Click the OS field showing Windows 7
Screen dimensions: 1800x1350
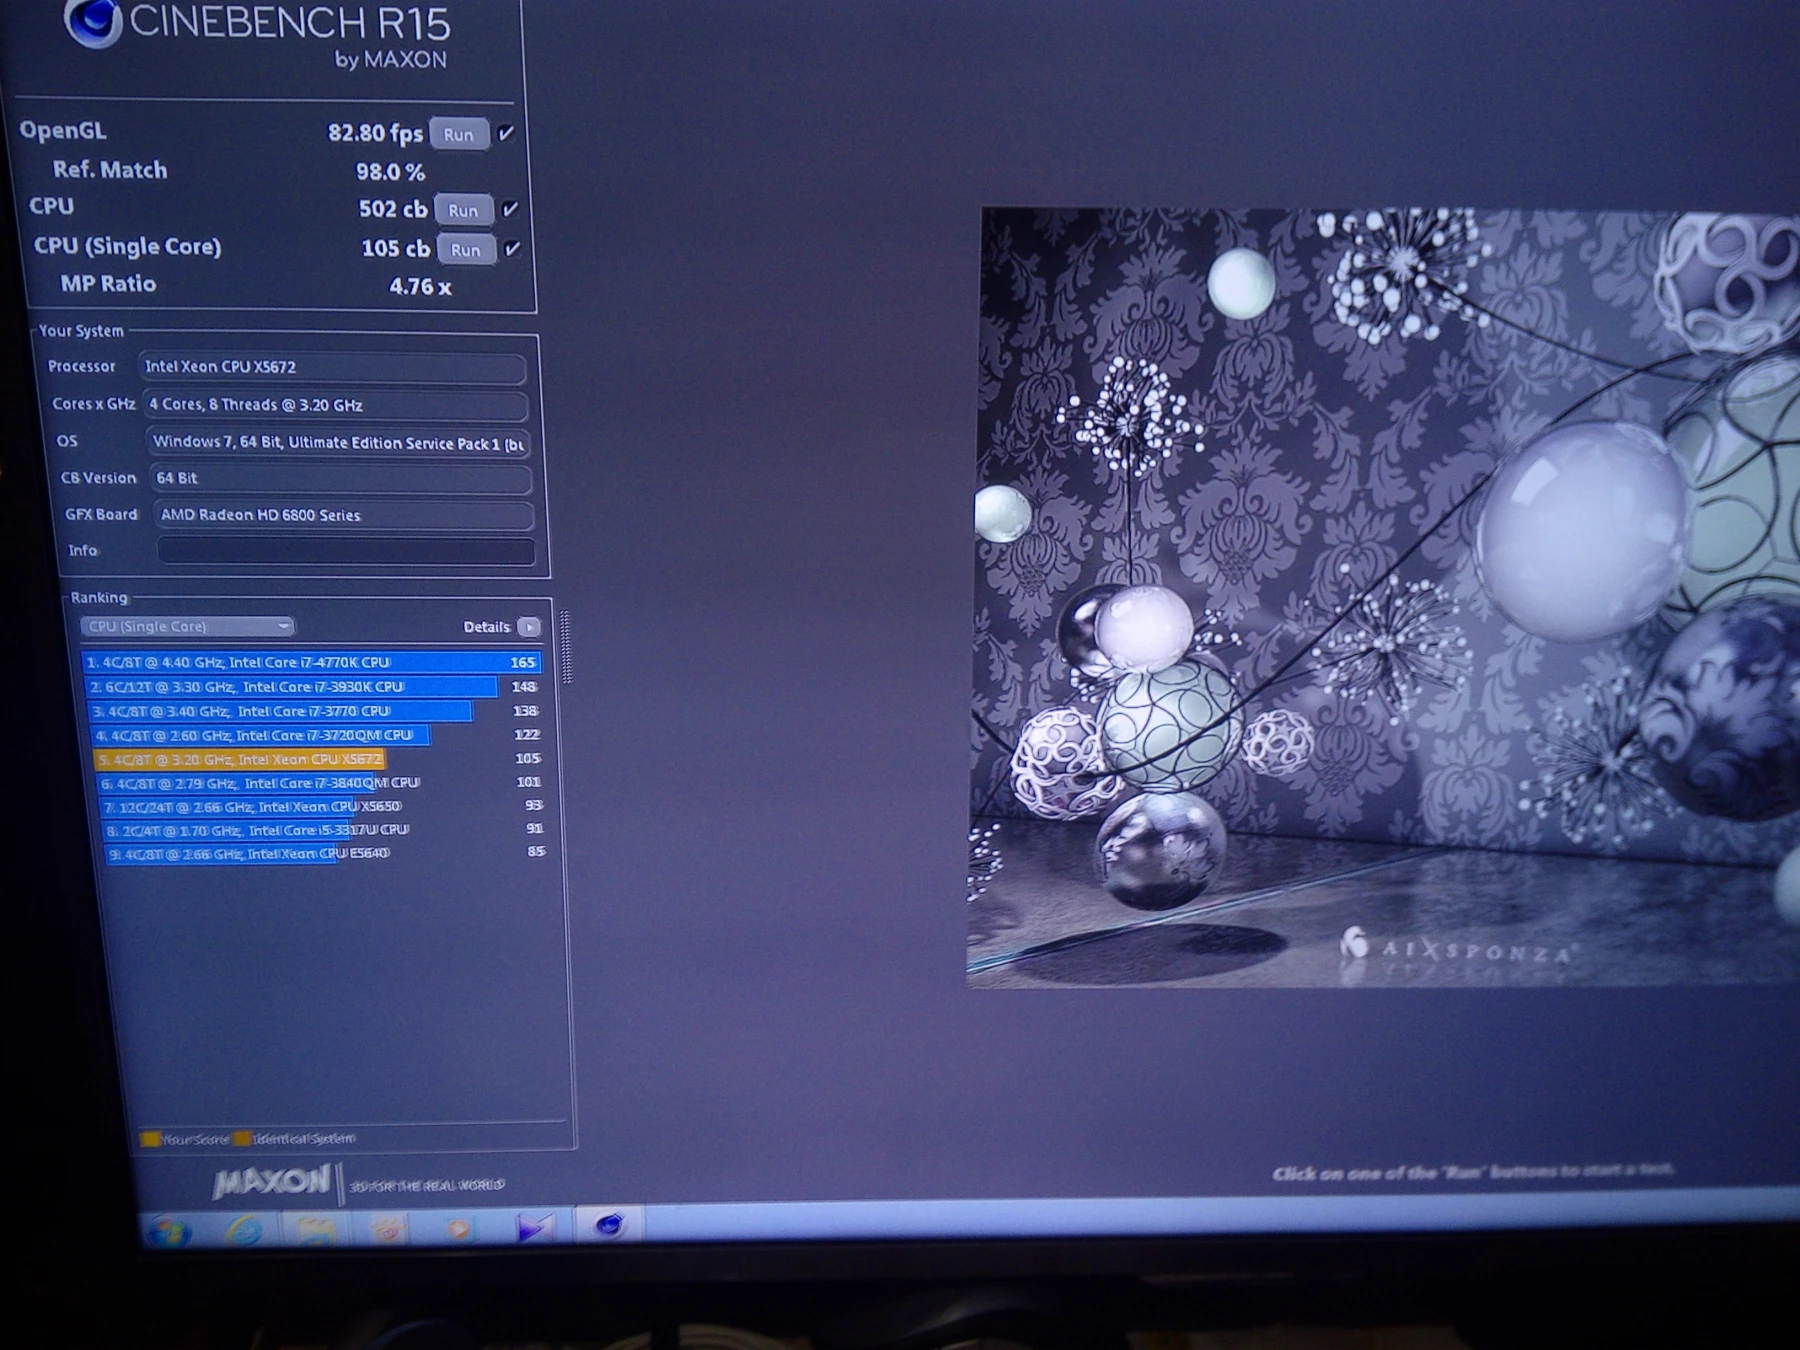pos(338,442)
